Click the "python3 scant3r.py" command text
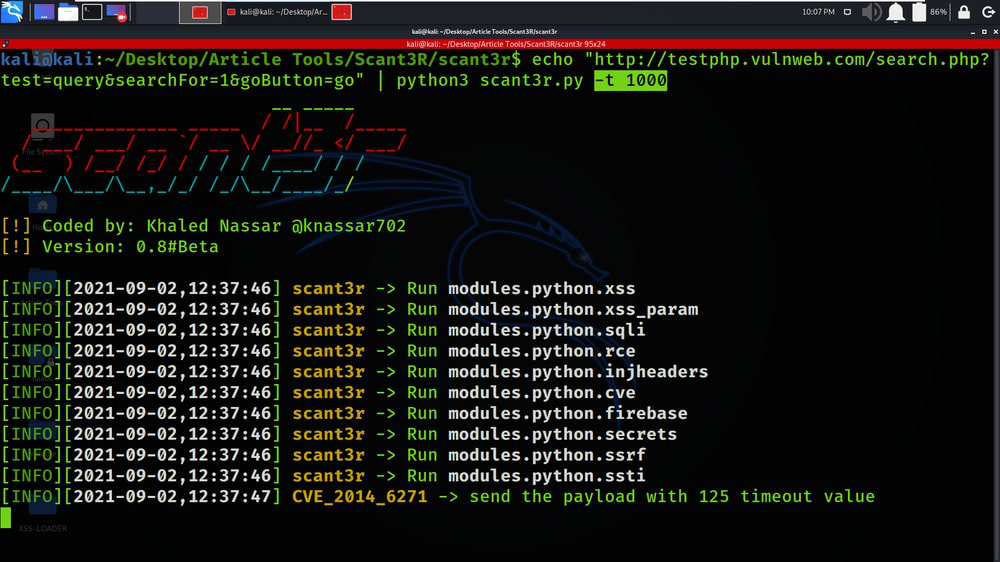Image resolution: width=1000 pixels, height=562 pixels. pyautogui.click(x=490, y=80)
